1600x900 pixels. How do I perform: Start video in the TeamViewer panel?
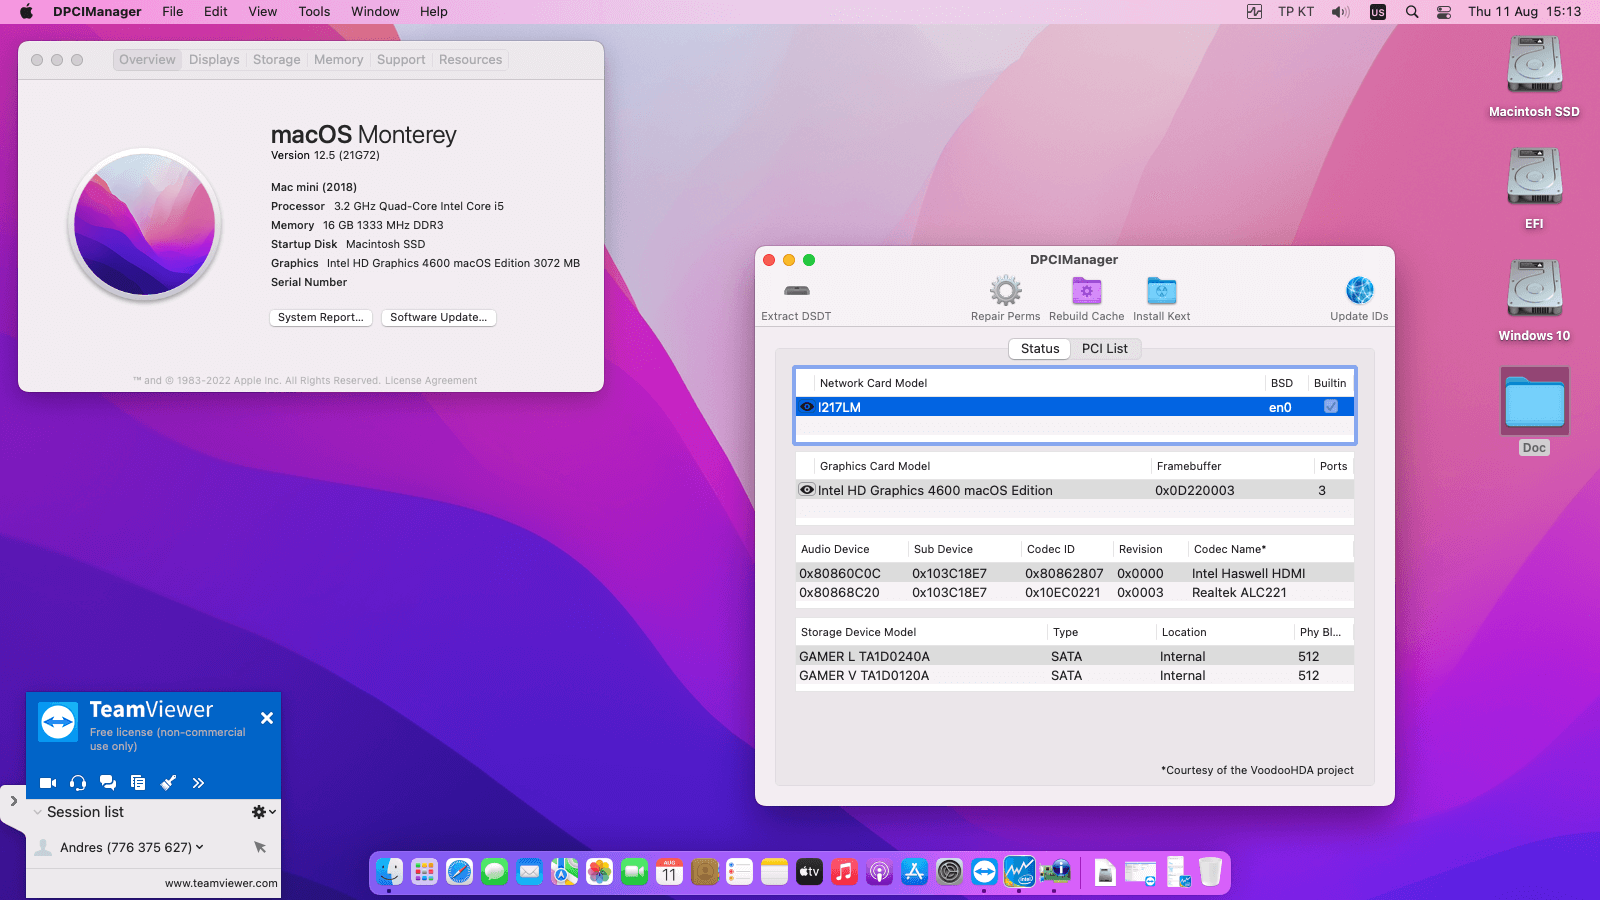tap(48, 783)
